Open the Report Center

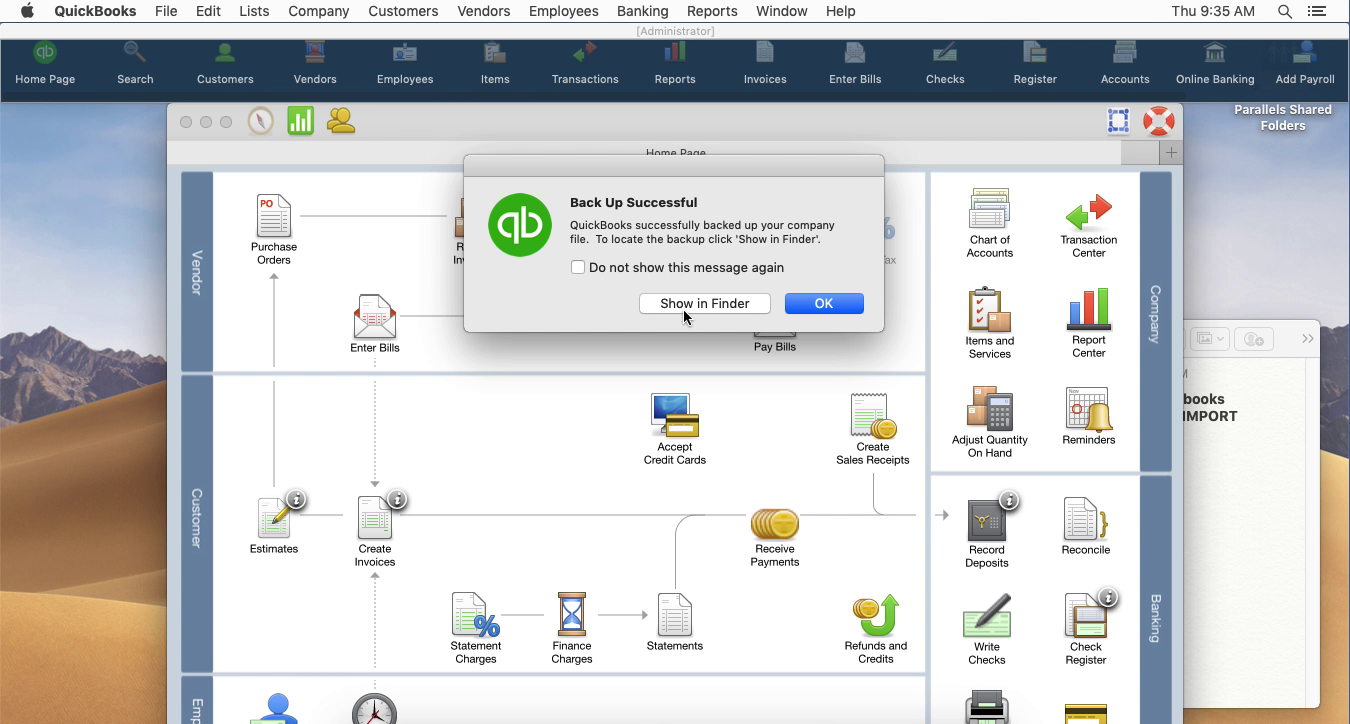1089,323
